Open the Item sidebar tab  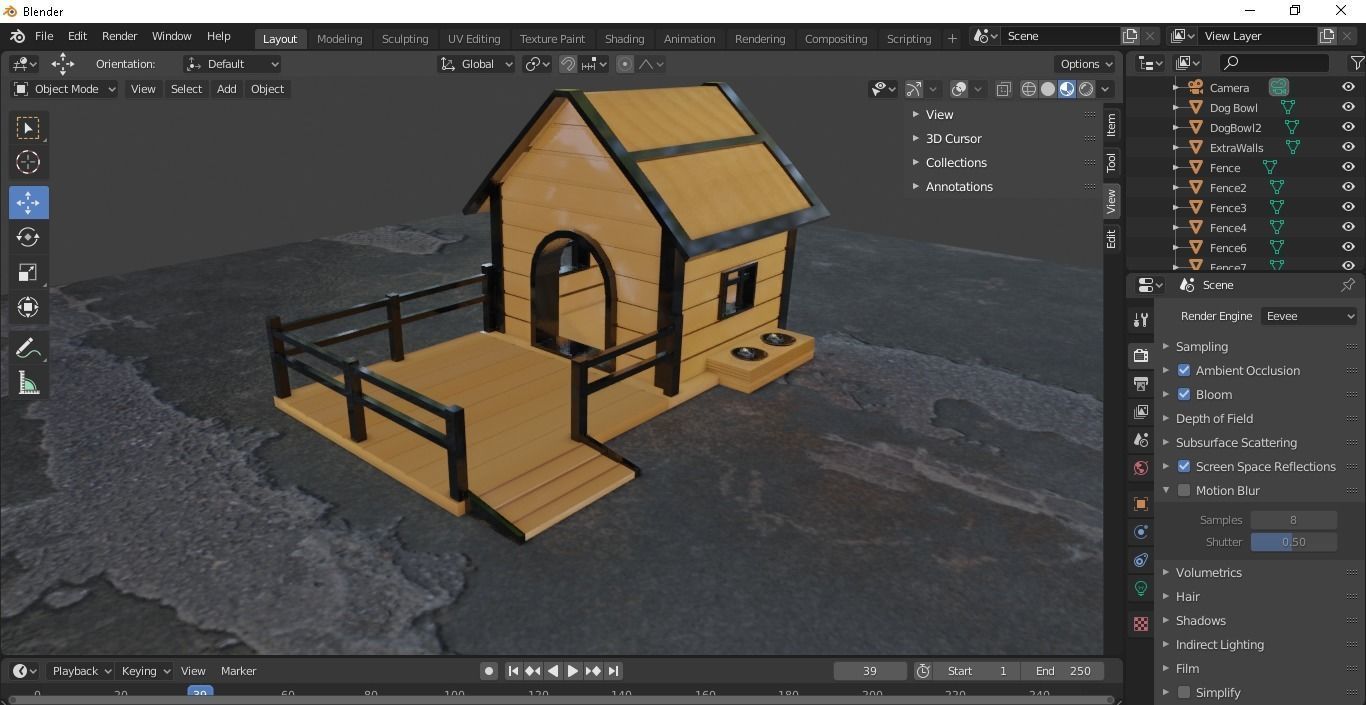click(1111, 125)
